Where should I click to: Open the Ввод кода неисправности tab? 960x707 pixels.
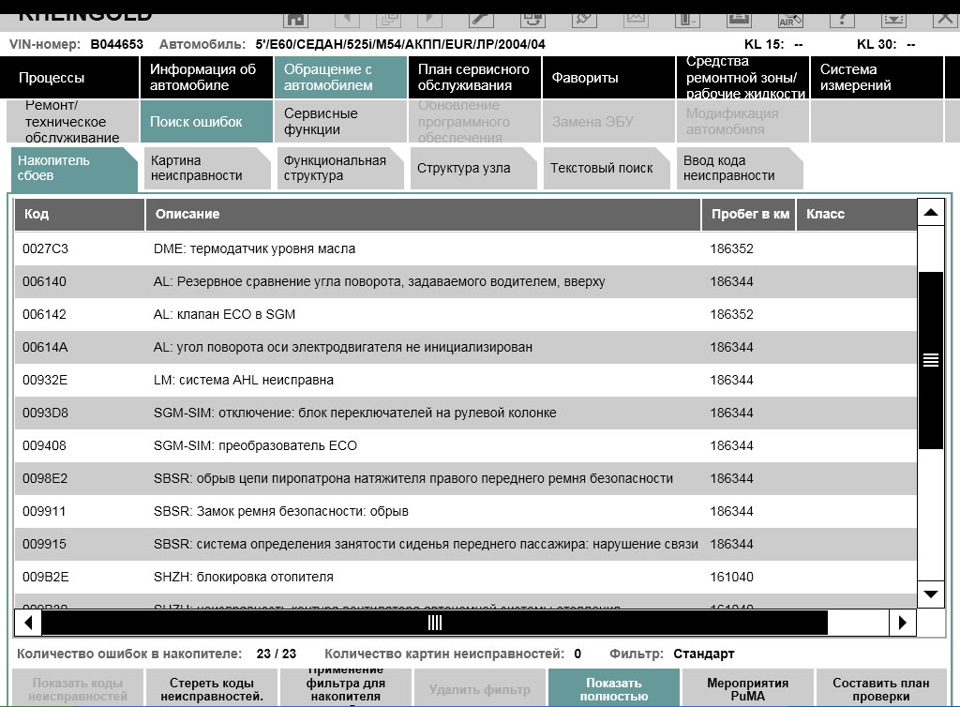[x=740, y=168]
